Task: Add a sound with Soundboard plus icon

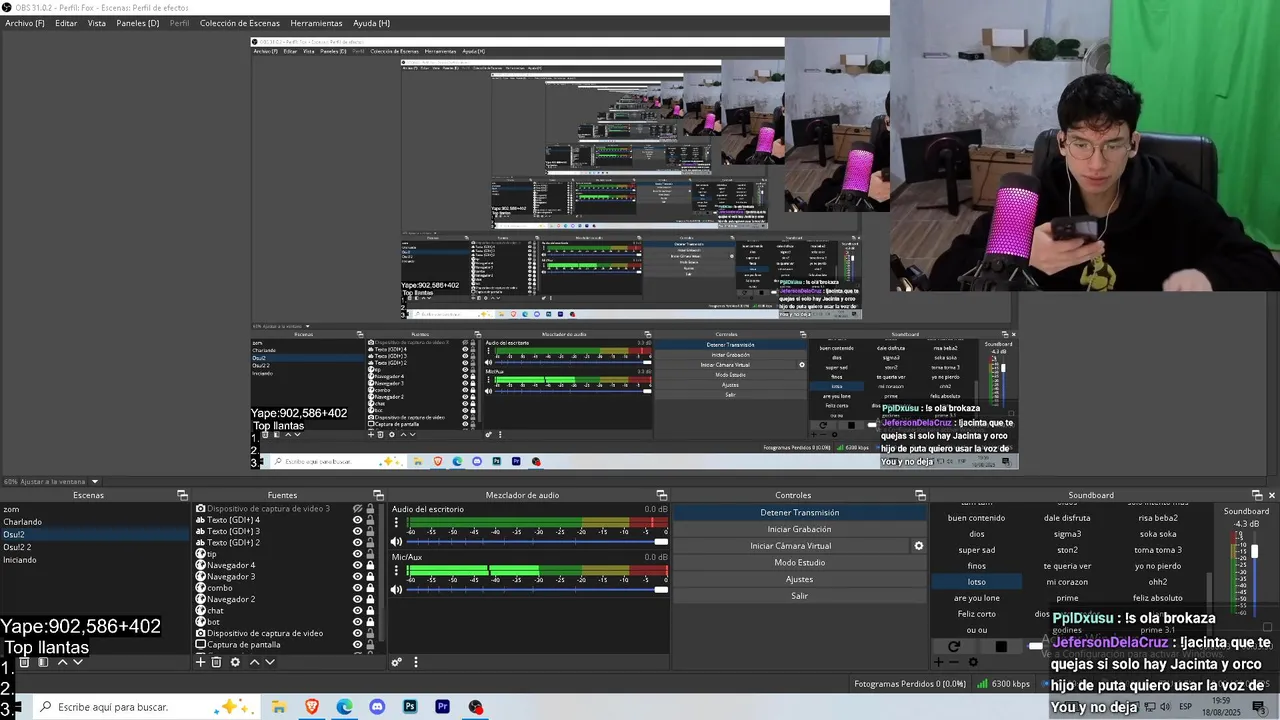Action: 938,662
